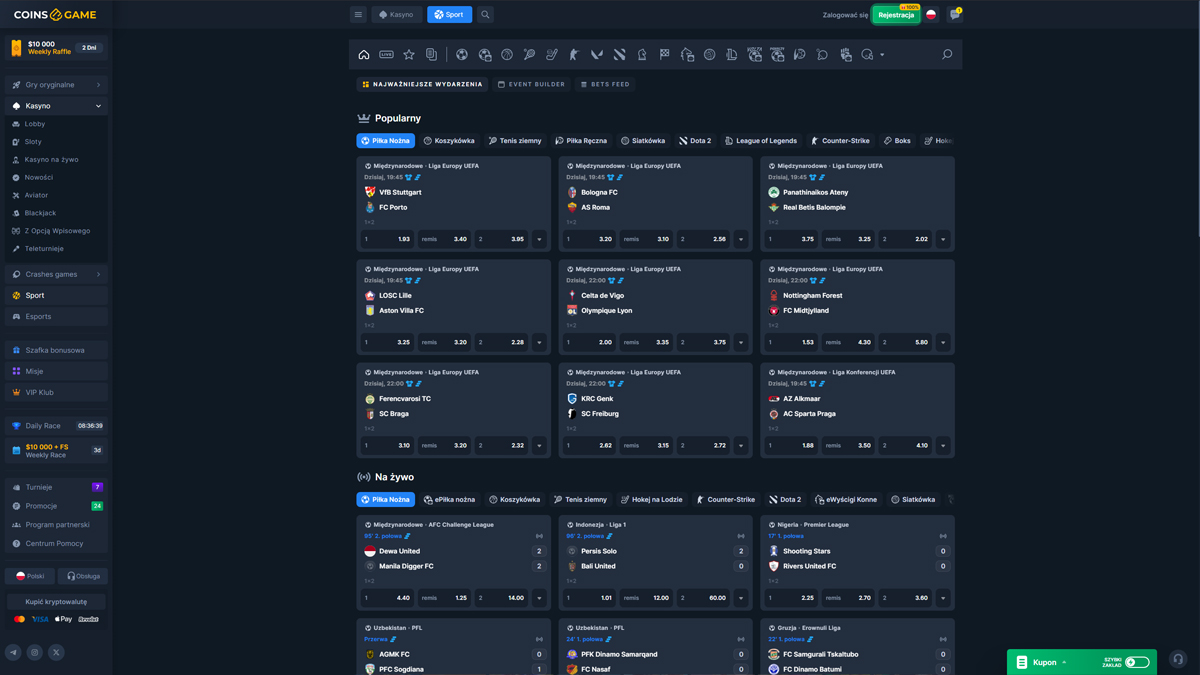The height and width of the screenshot is (675, 1200).
Task: Open the Live events icon in sports bar
Action: (x=386, y=55)
